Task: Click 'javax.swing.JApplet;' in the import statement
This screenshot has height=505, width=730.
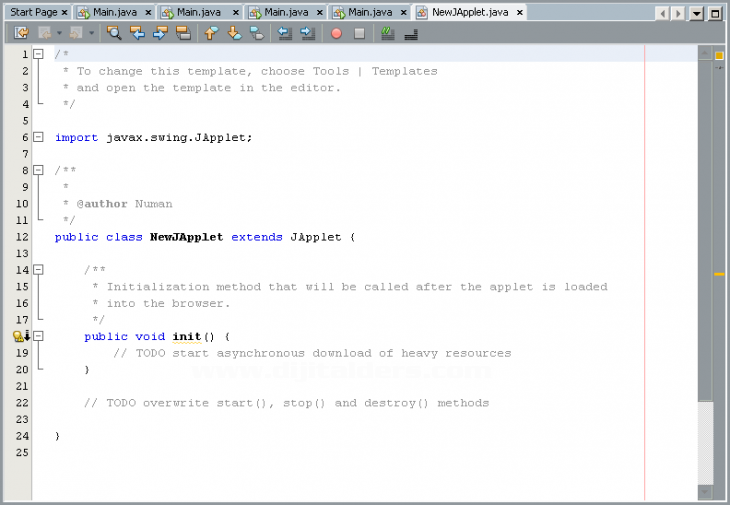Action: coord(179,137)
